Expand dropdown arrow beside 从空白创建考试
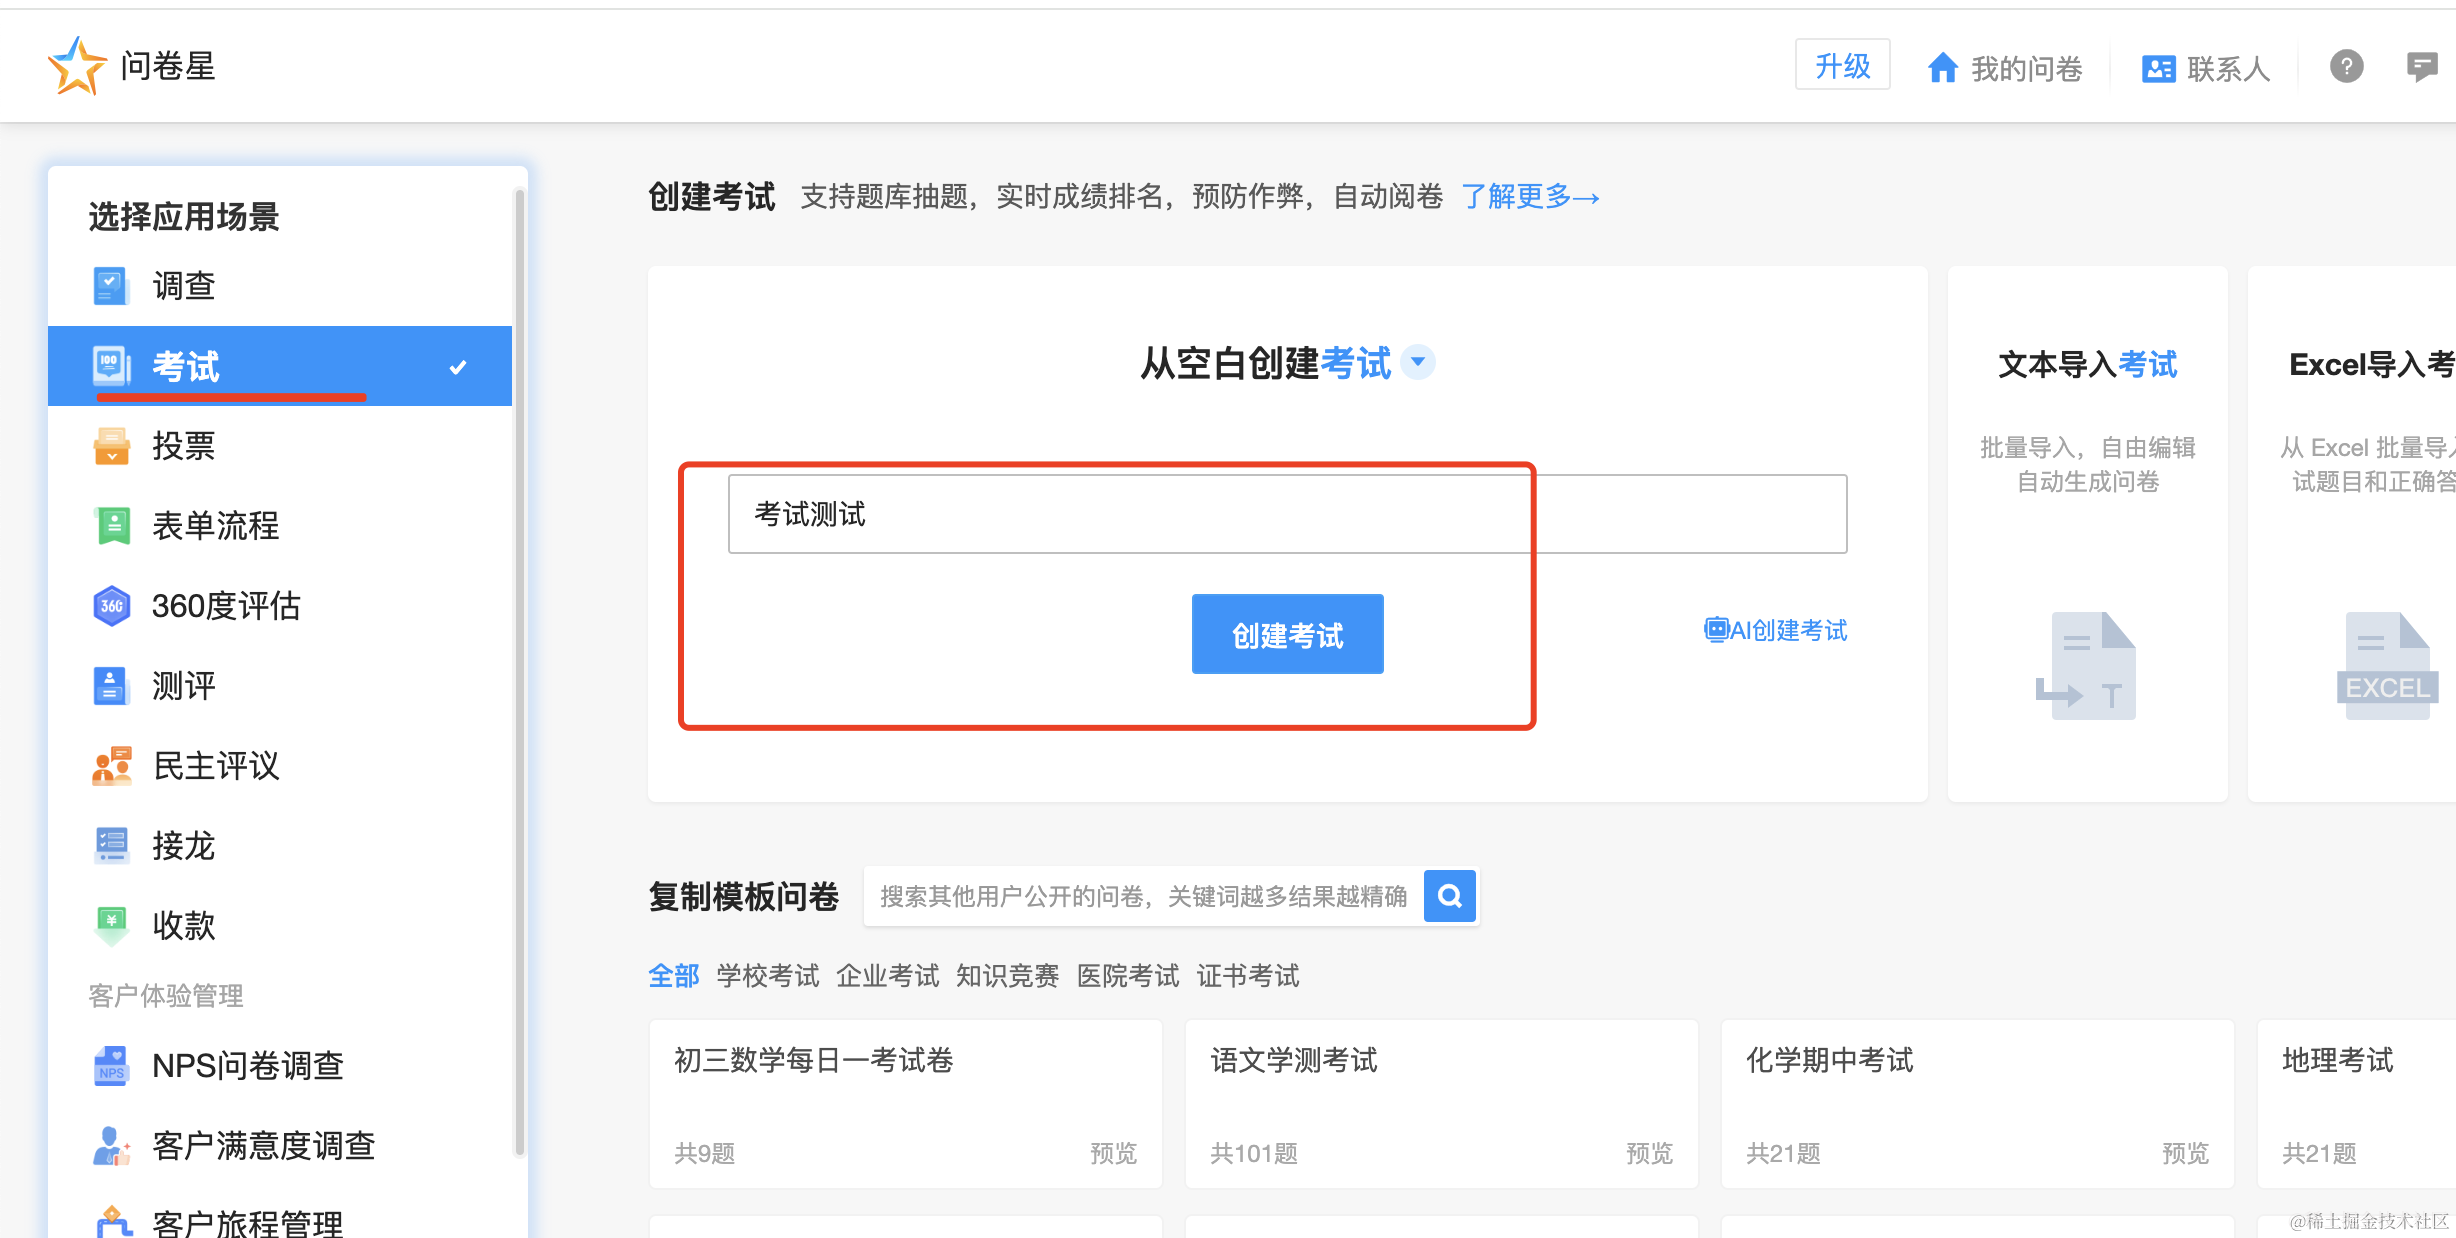This screenshot has width=2456, height=1238. (x=1418, y=362)
